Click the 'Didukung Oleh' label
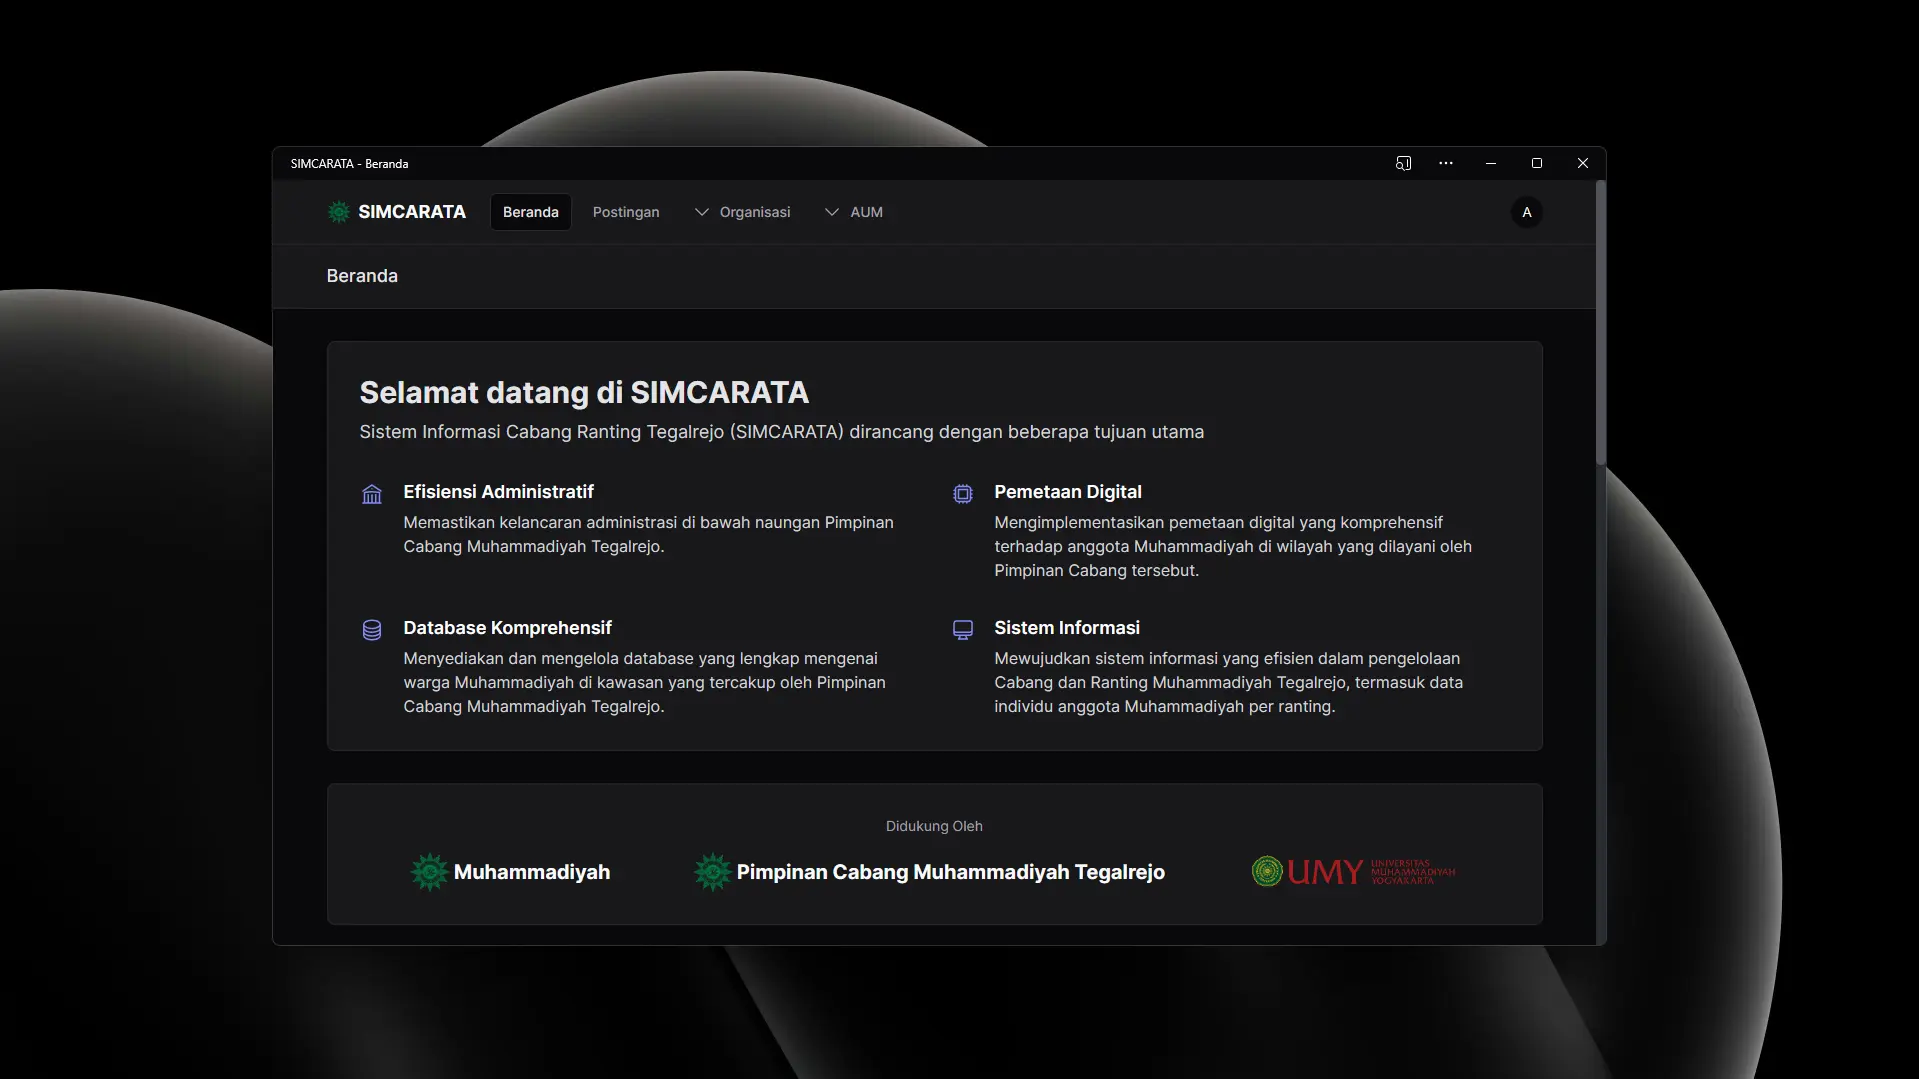This screenshot has height=1079, width=1919. coord(934,826)
